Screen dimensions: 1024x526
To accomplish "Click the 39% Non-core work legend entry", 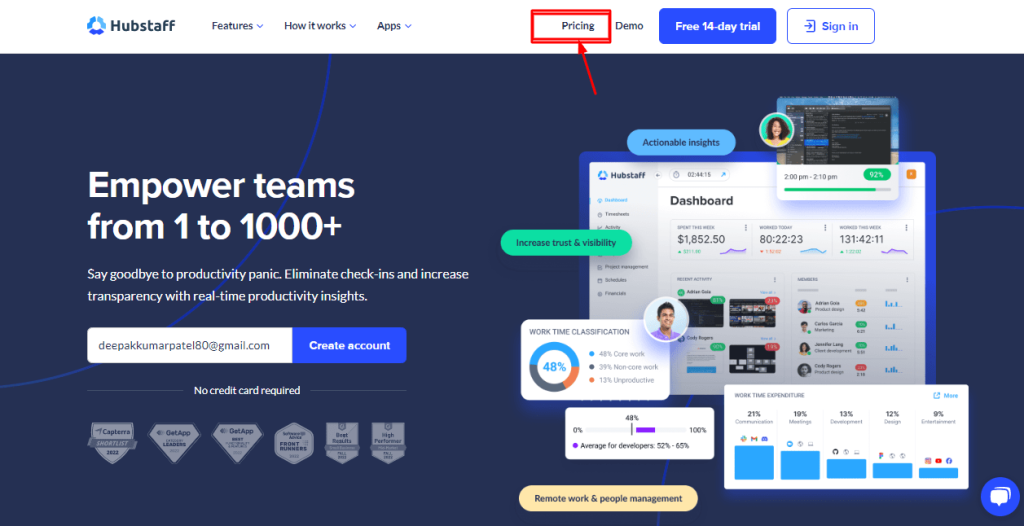I will point(624,367).
